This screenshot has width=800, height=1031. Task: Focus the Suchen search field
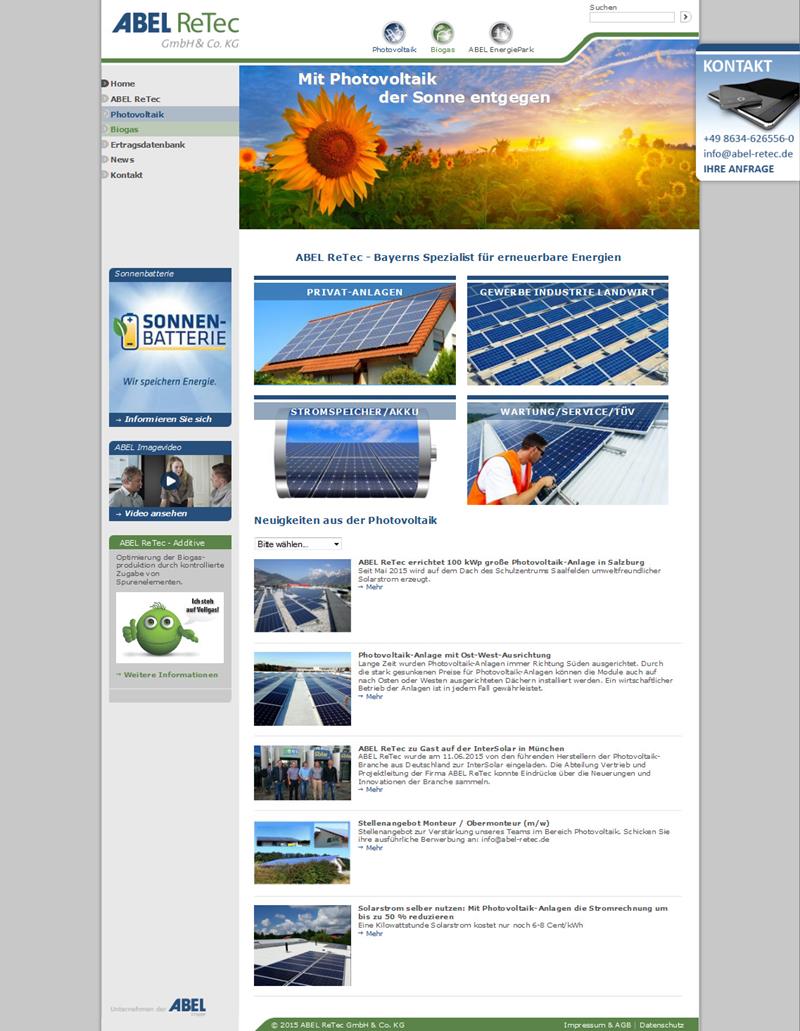(x=632, y=17)
